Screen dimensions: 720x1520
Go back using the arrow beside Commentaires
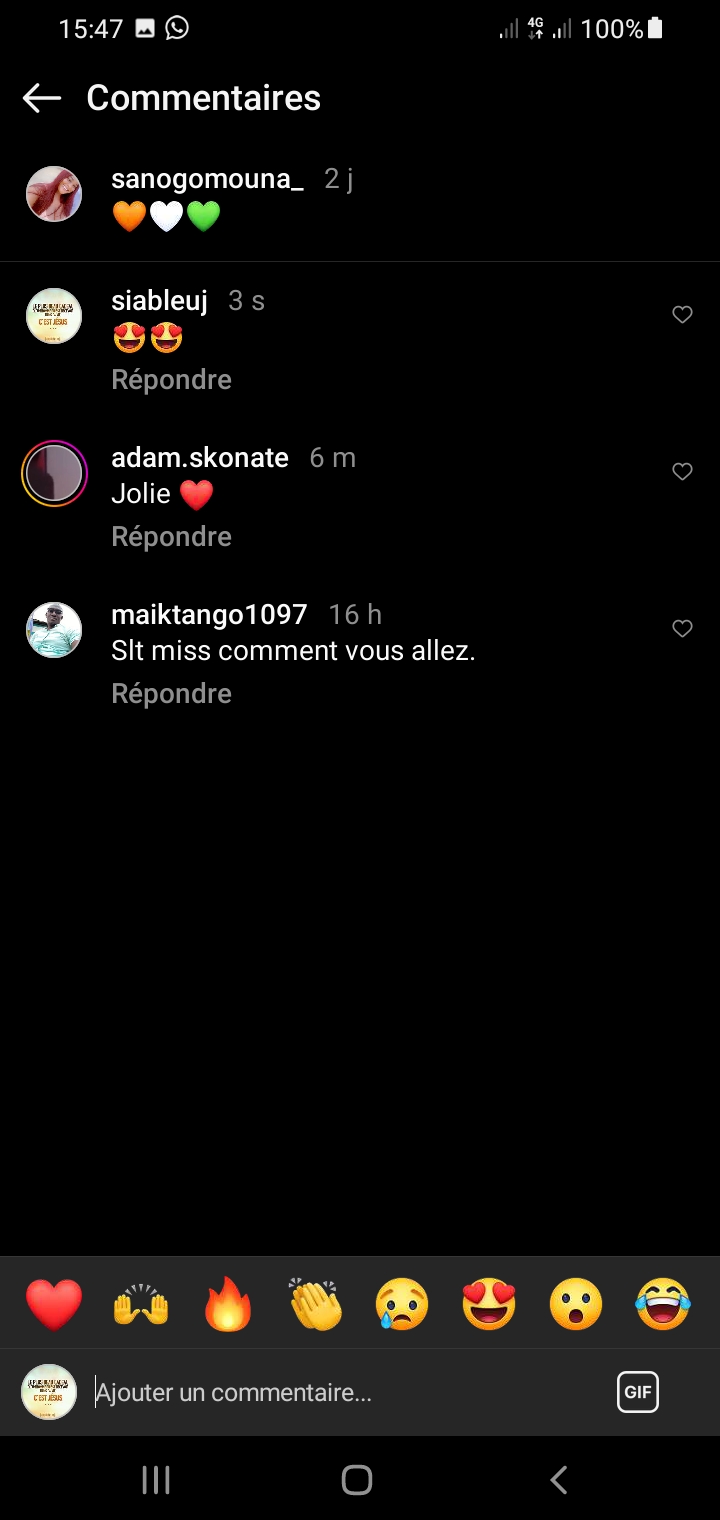[x=42, y=98]
